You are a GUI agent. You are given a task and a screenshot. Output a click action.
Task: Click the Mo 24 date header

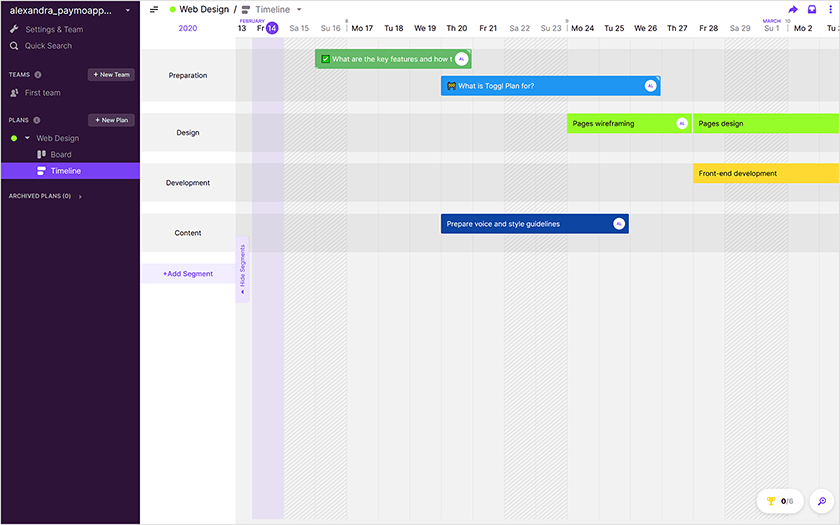[582, 28]
